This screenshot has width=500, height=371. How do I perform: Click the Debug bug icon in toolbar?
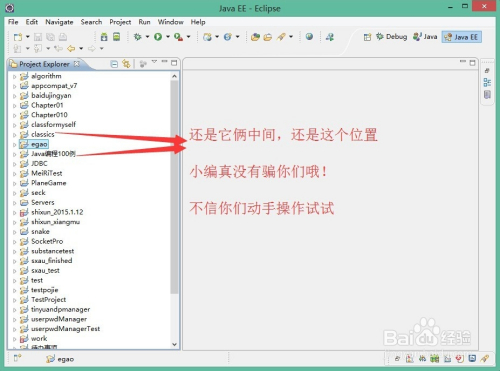(137, 37)
